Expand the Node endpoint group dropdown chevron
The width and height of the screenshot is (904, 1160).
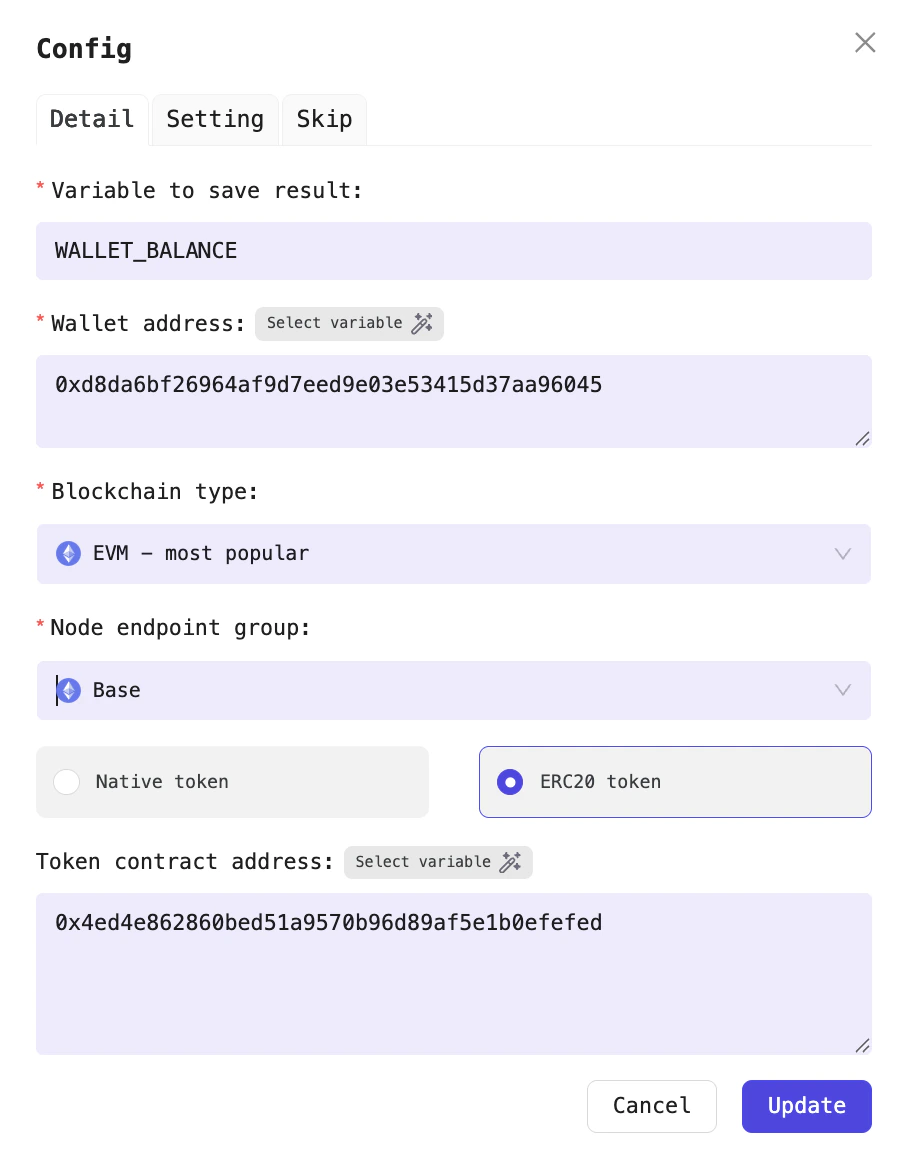tap(842, 690)
